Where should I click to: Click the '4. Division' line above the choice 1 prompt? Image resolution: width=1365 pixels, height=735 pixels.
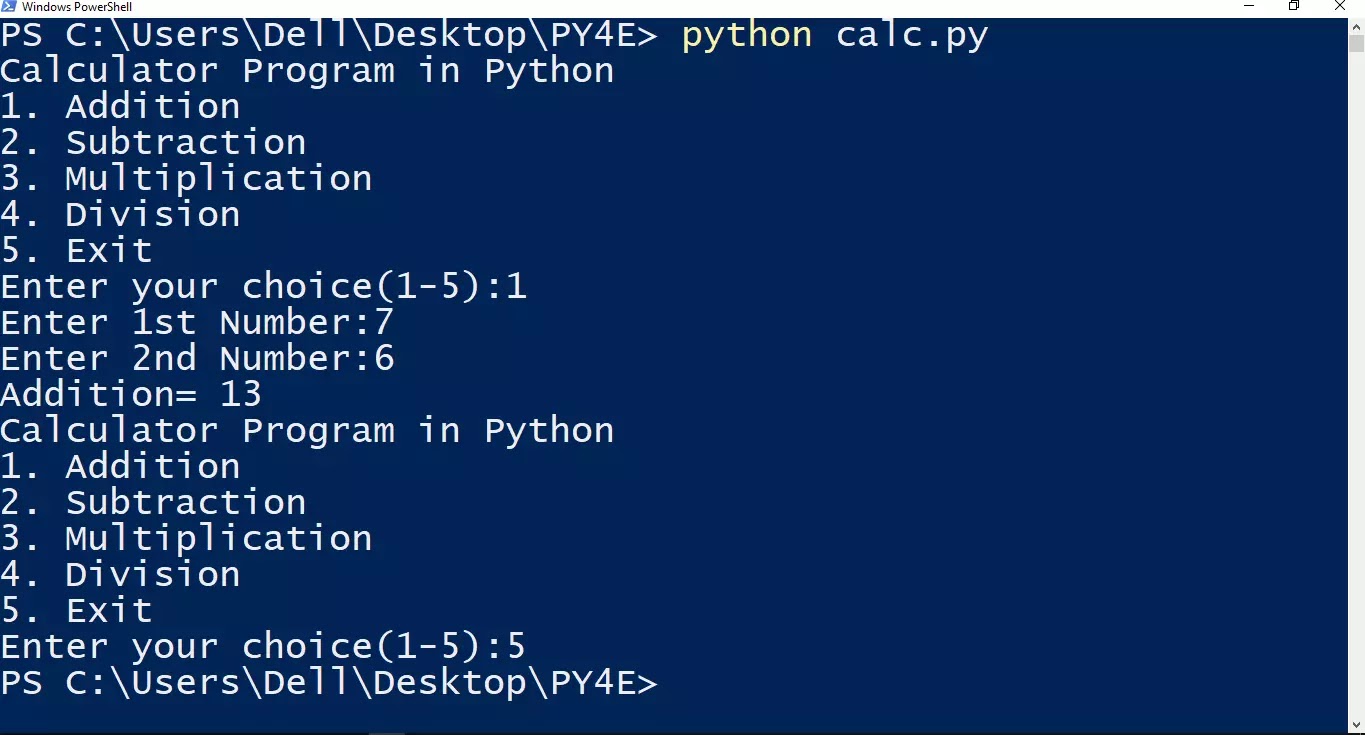(x=120, y=214)
